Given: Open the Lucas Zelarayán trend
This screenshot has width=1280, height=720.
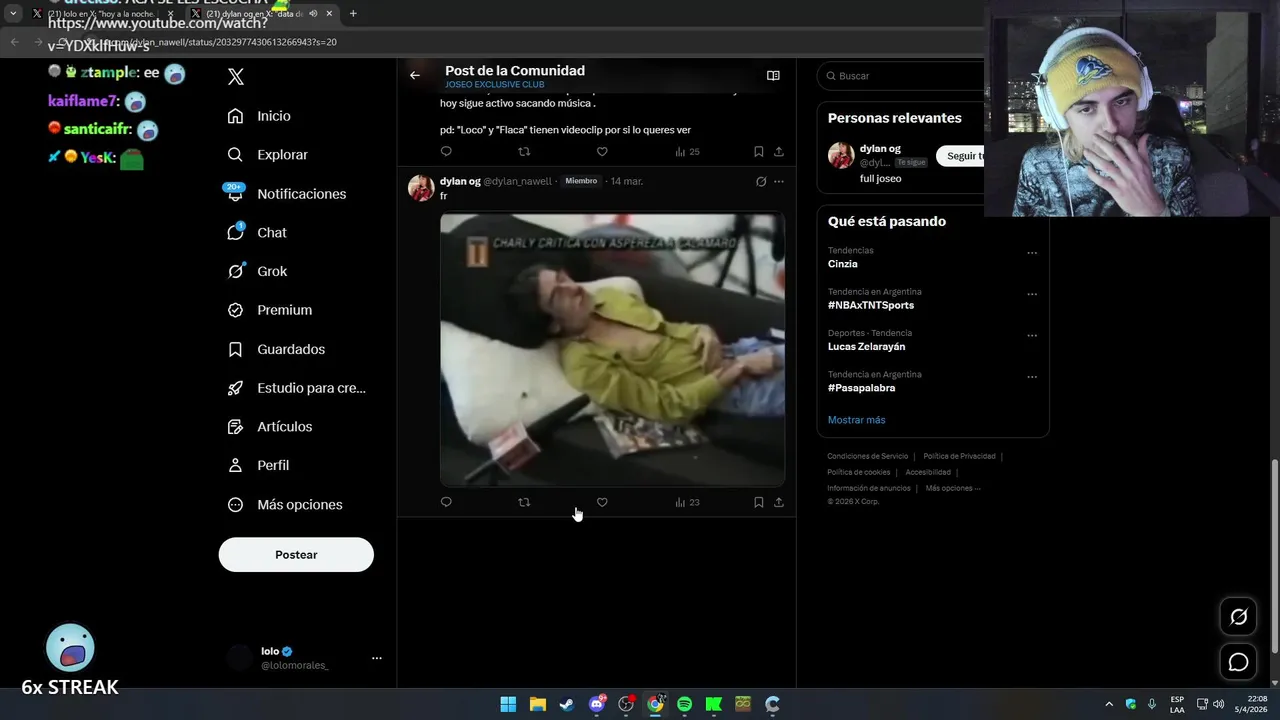Looking at the screenshot, I should (866, 347).
